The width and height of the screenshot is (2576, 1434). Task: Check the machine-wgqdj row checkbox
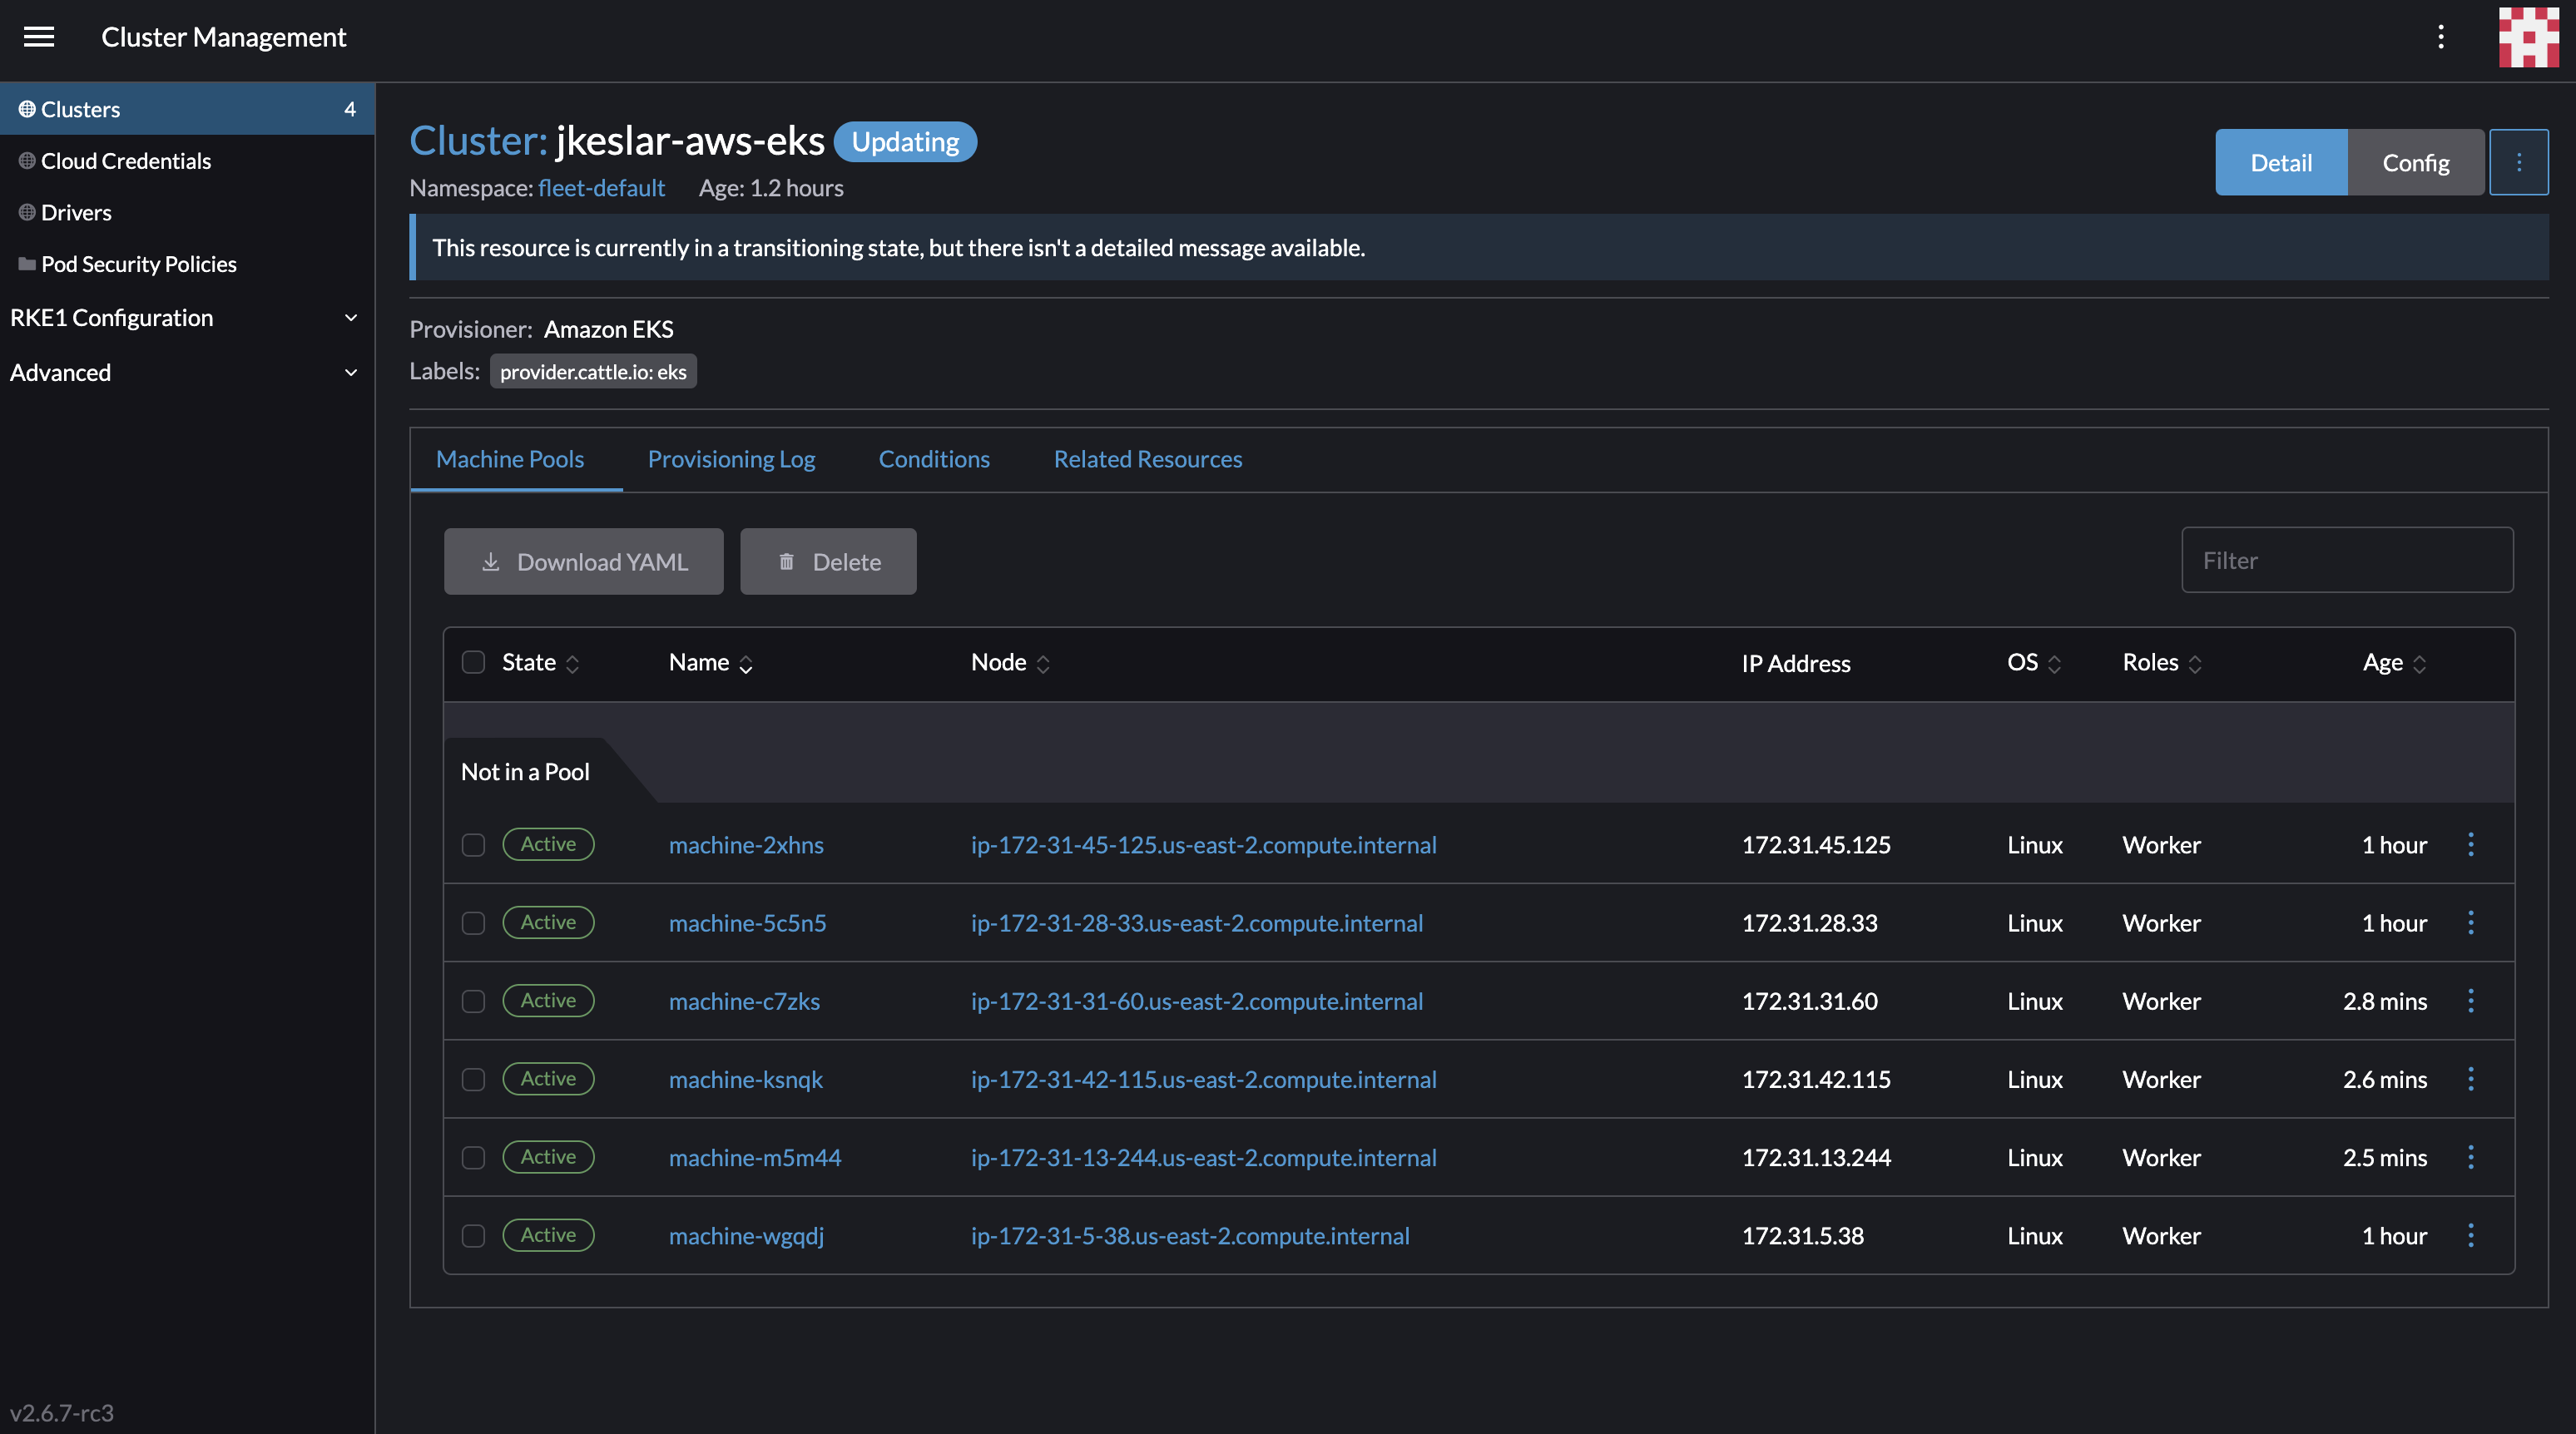click(473, 1235)
